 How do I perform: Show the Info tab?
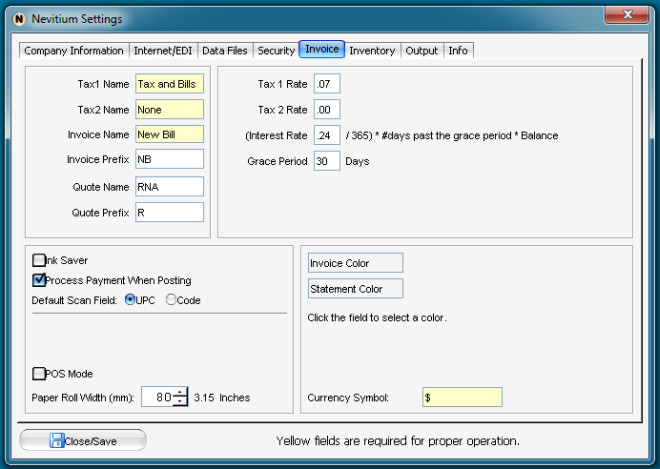coord(458,51)
